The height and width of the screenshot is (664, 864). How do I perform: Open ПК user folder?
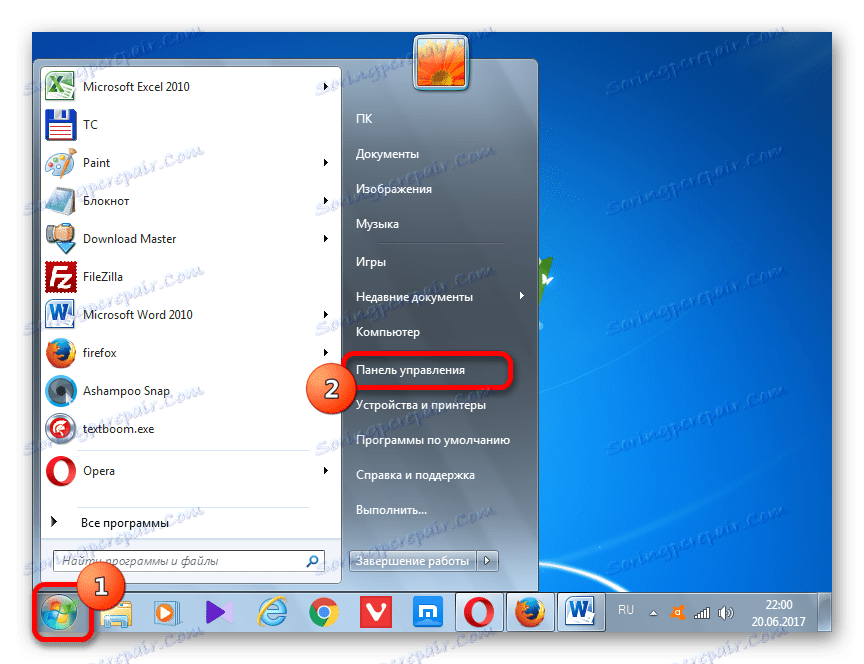point(364,118)
